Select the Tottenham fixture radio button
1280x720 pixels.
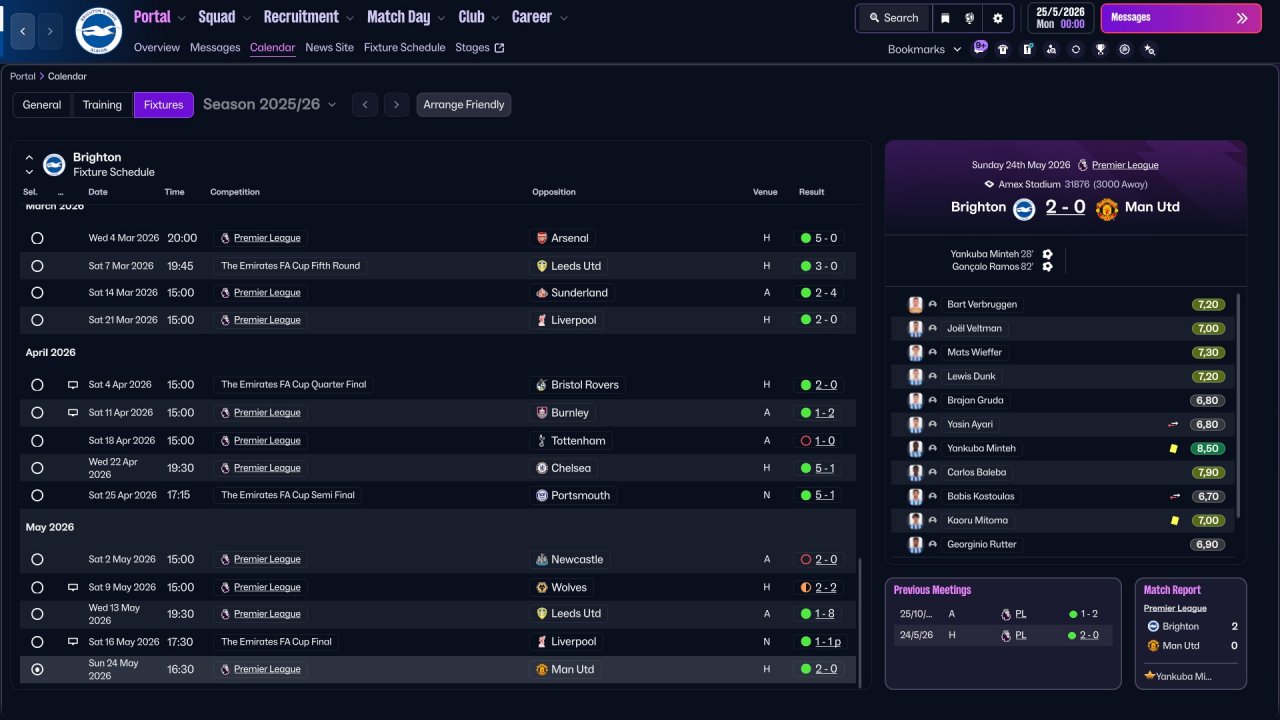[x=37, y=441]
